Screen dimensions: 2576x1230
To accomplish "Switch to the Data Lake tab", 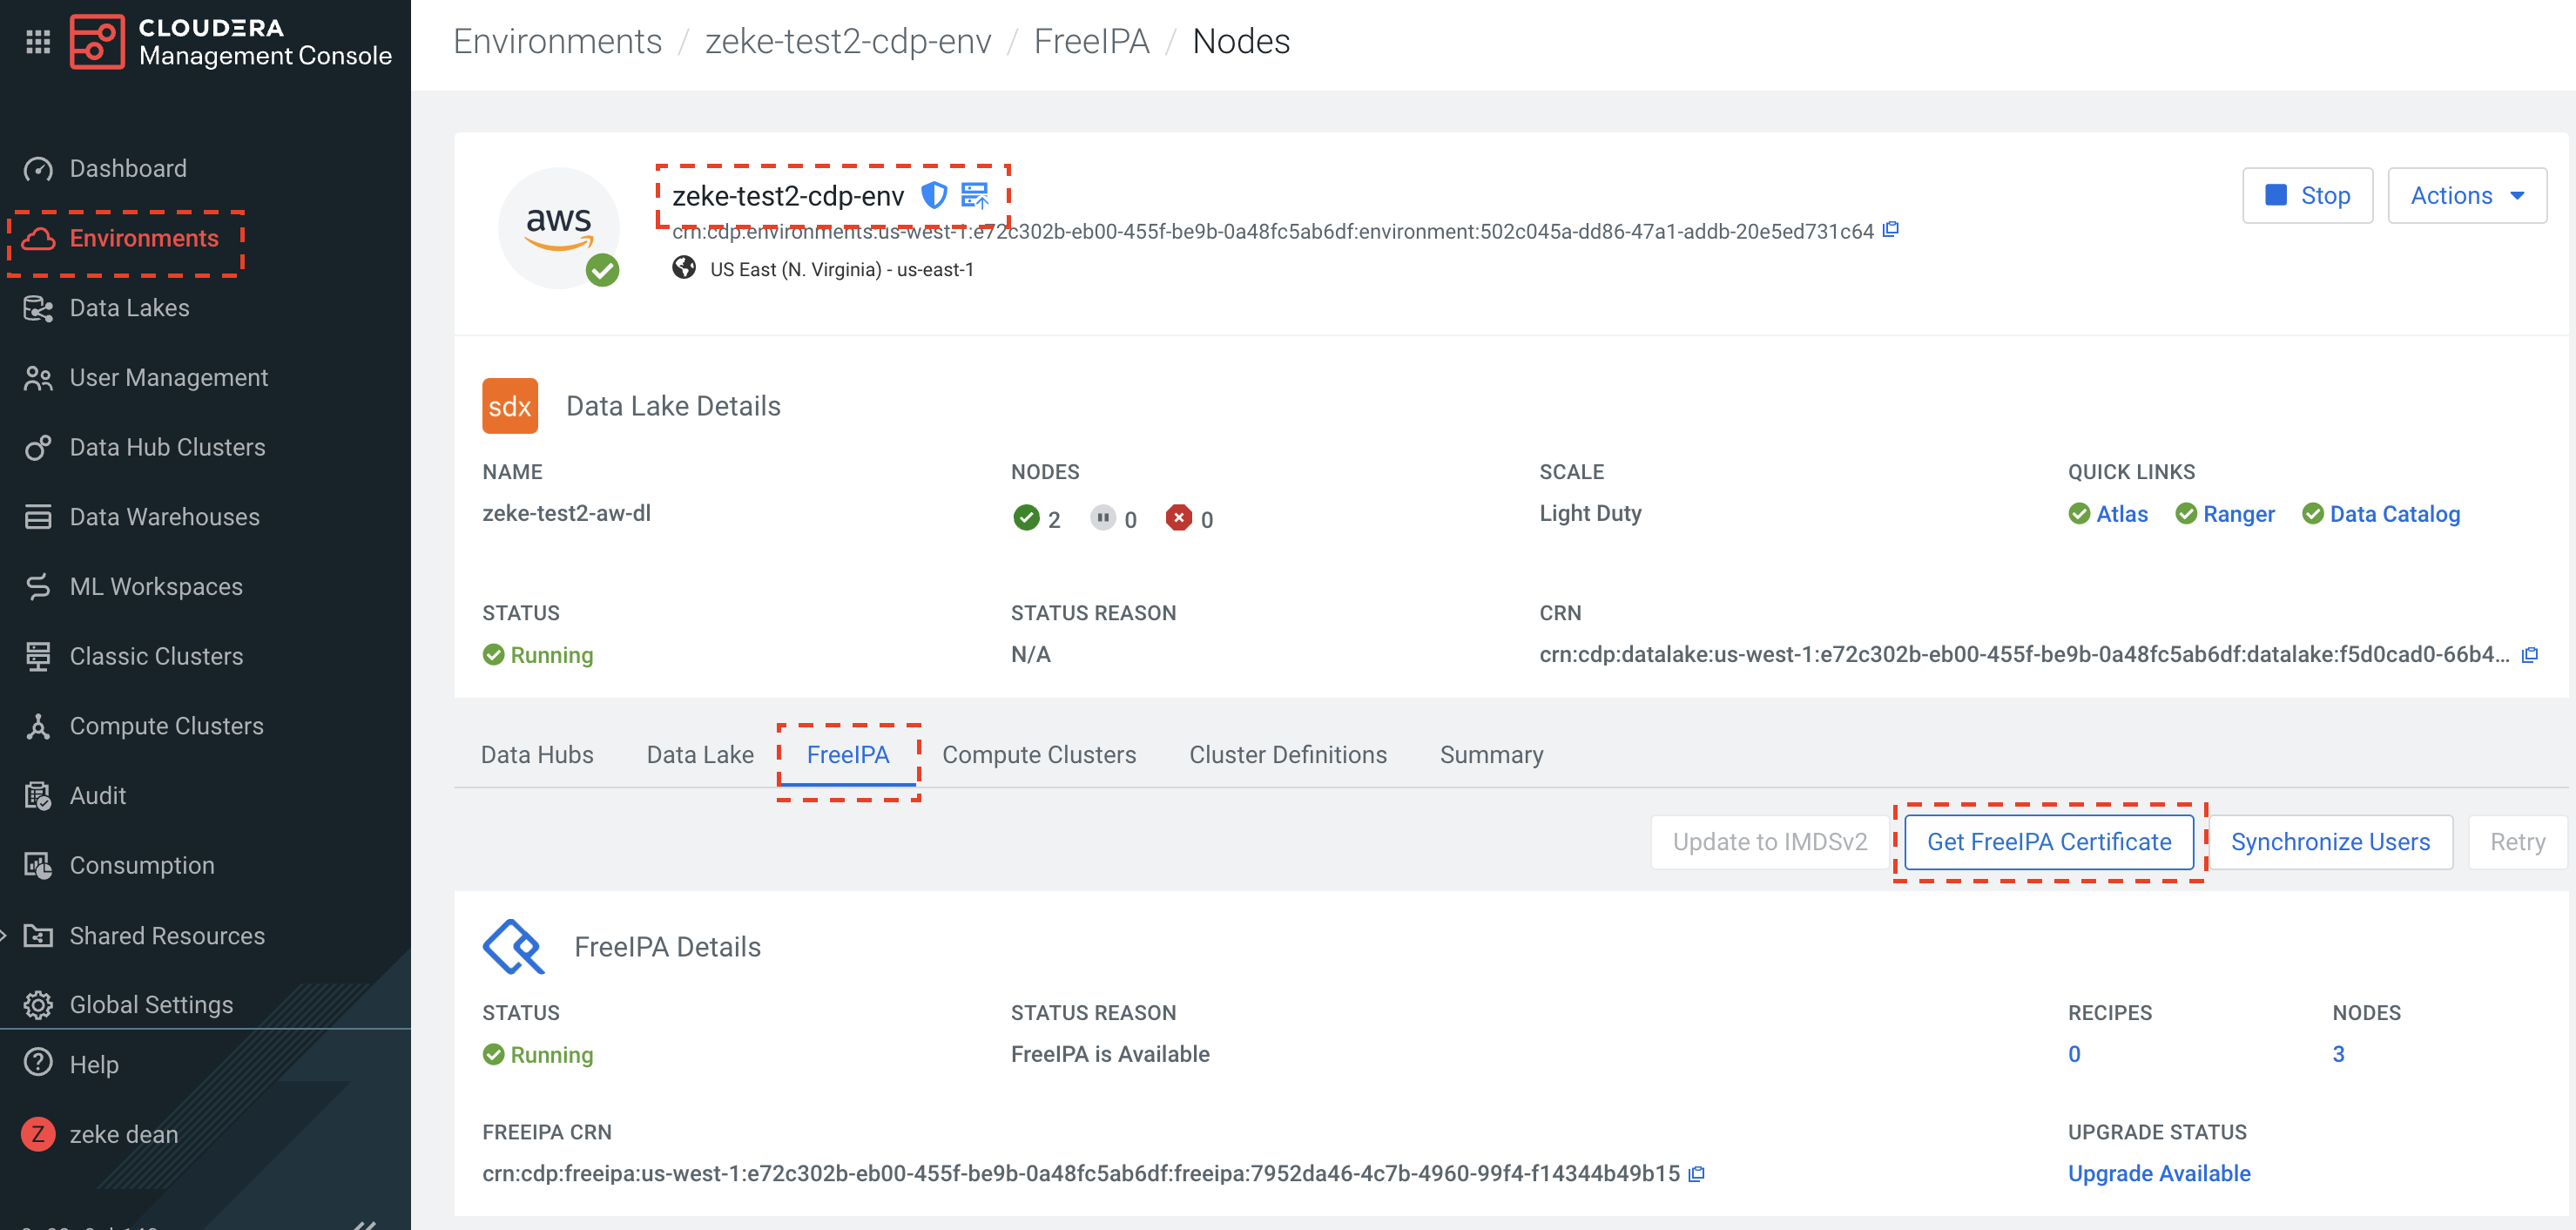I will (700, 754).
